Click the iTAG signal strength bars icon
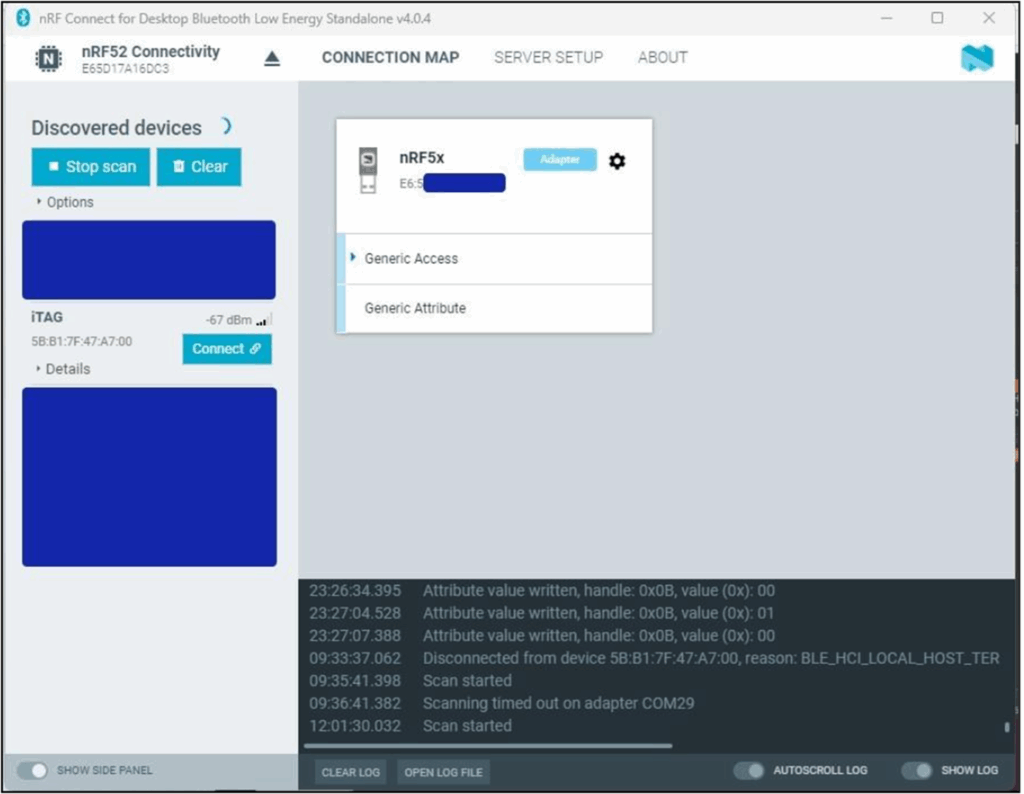The image size is (1024, 794). (x=263, y=320)
